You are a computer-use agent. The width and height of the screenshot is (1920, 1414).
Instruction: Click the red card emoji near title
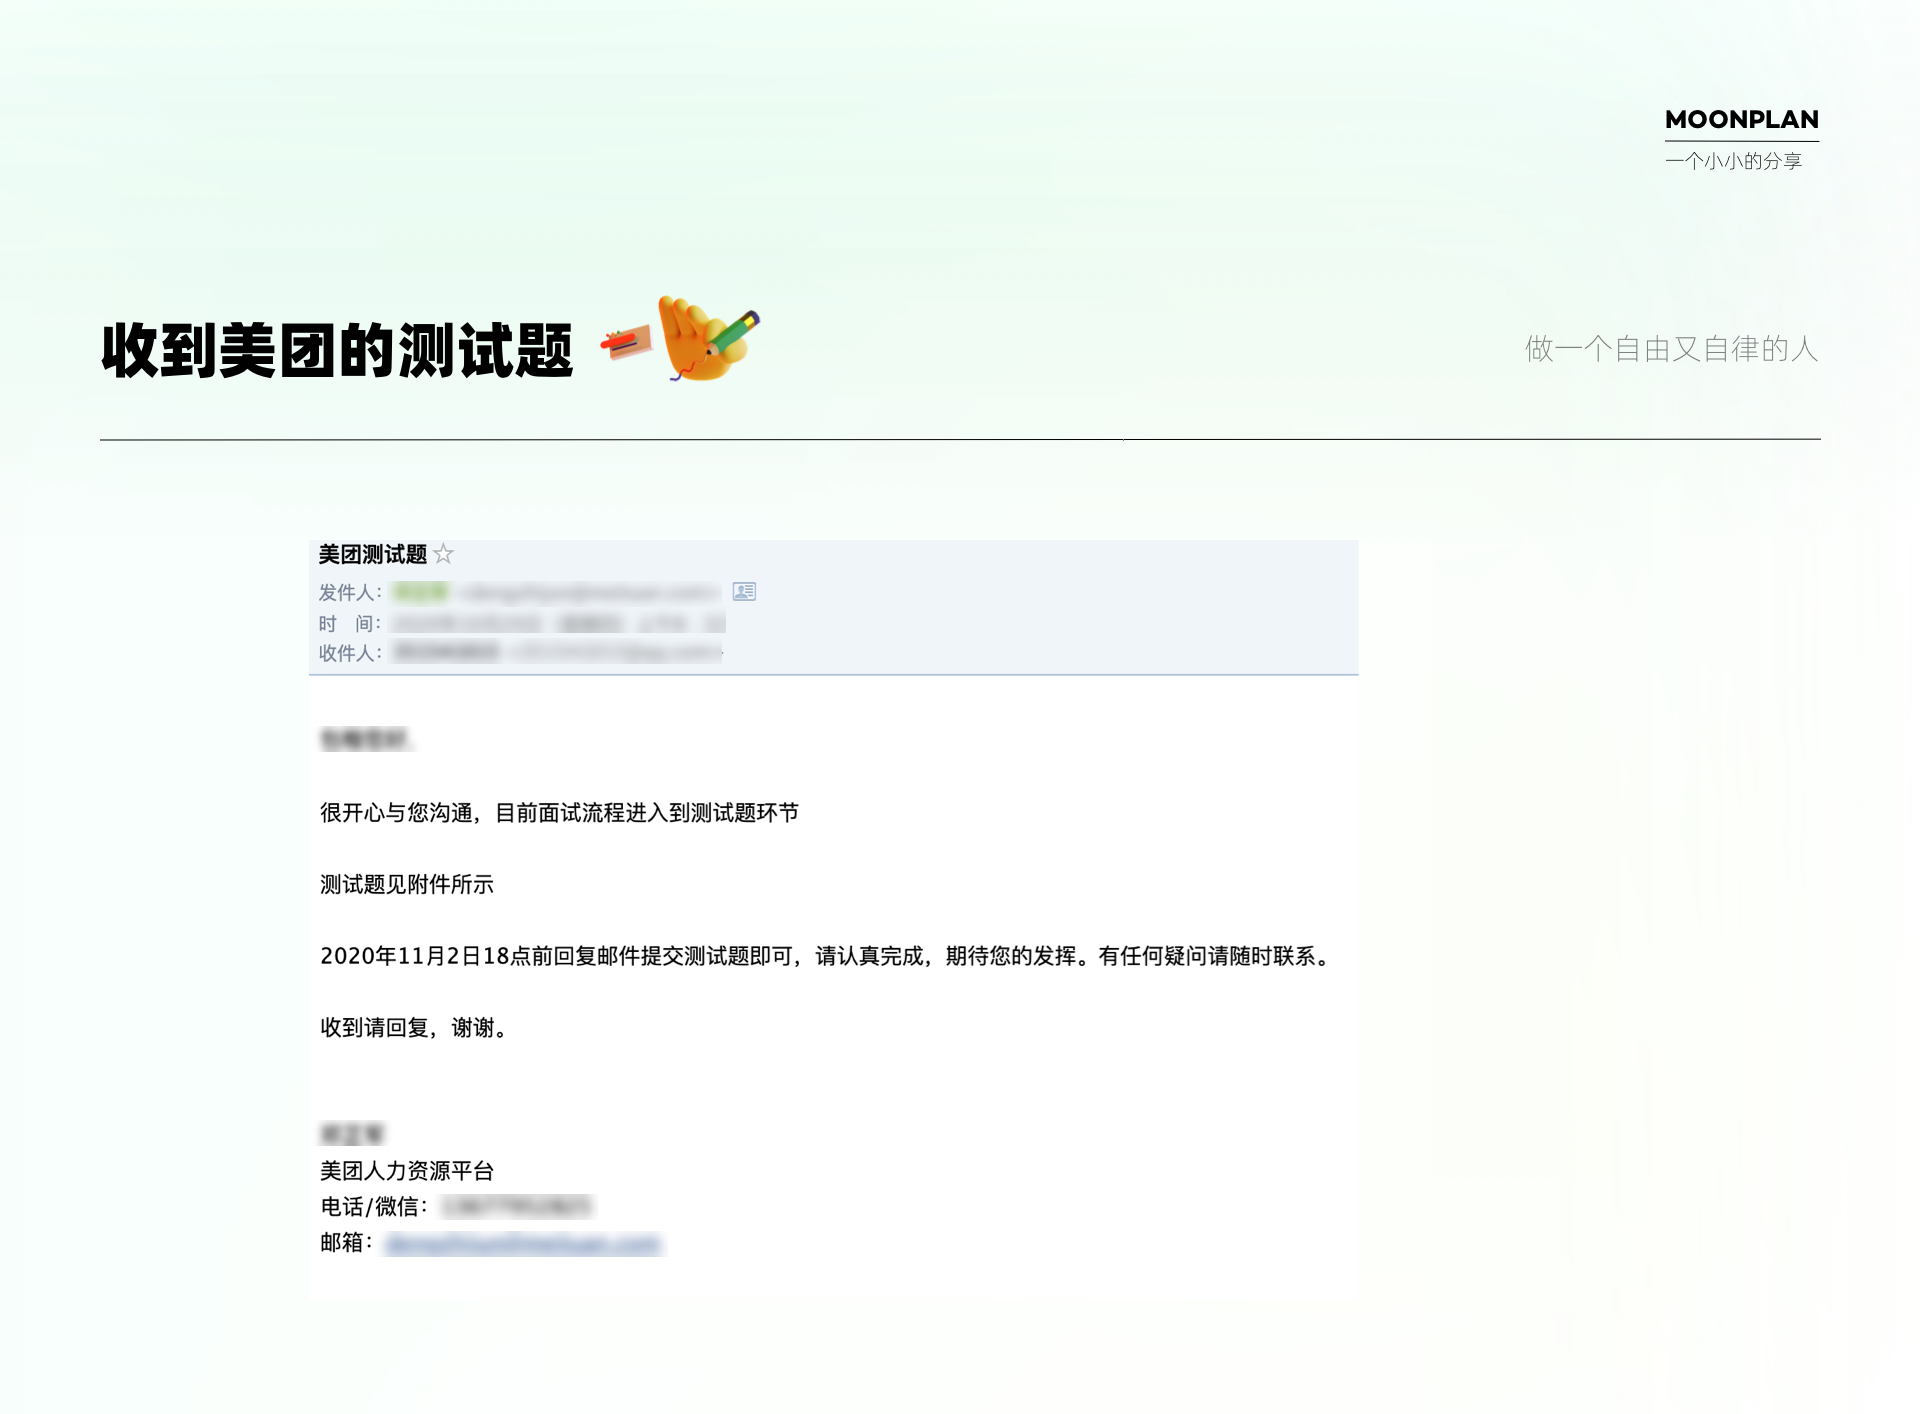pyautogui.click(x=627, y=344)
